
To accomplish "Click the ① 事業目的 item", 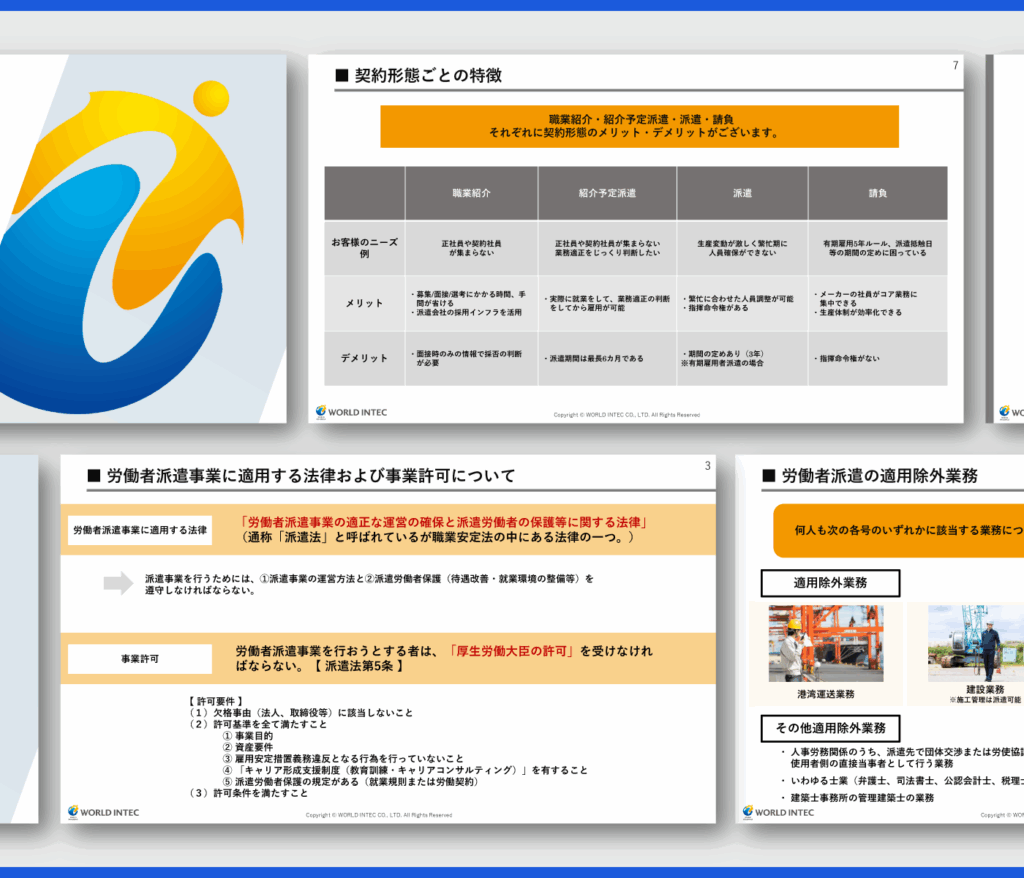I will [248, 736].
